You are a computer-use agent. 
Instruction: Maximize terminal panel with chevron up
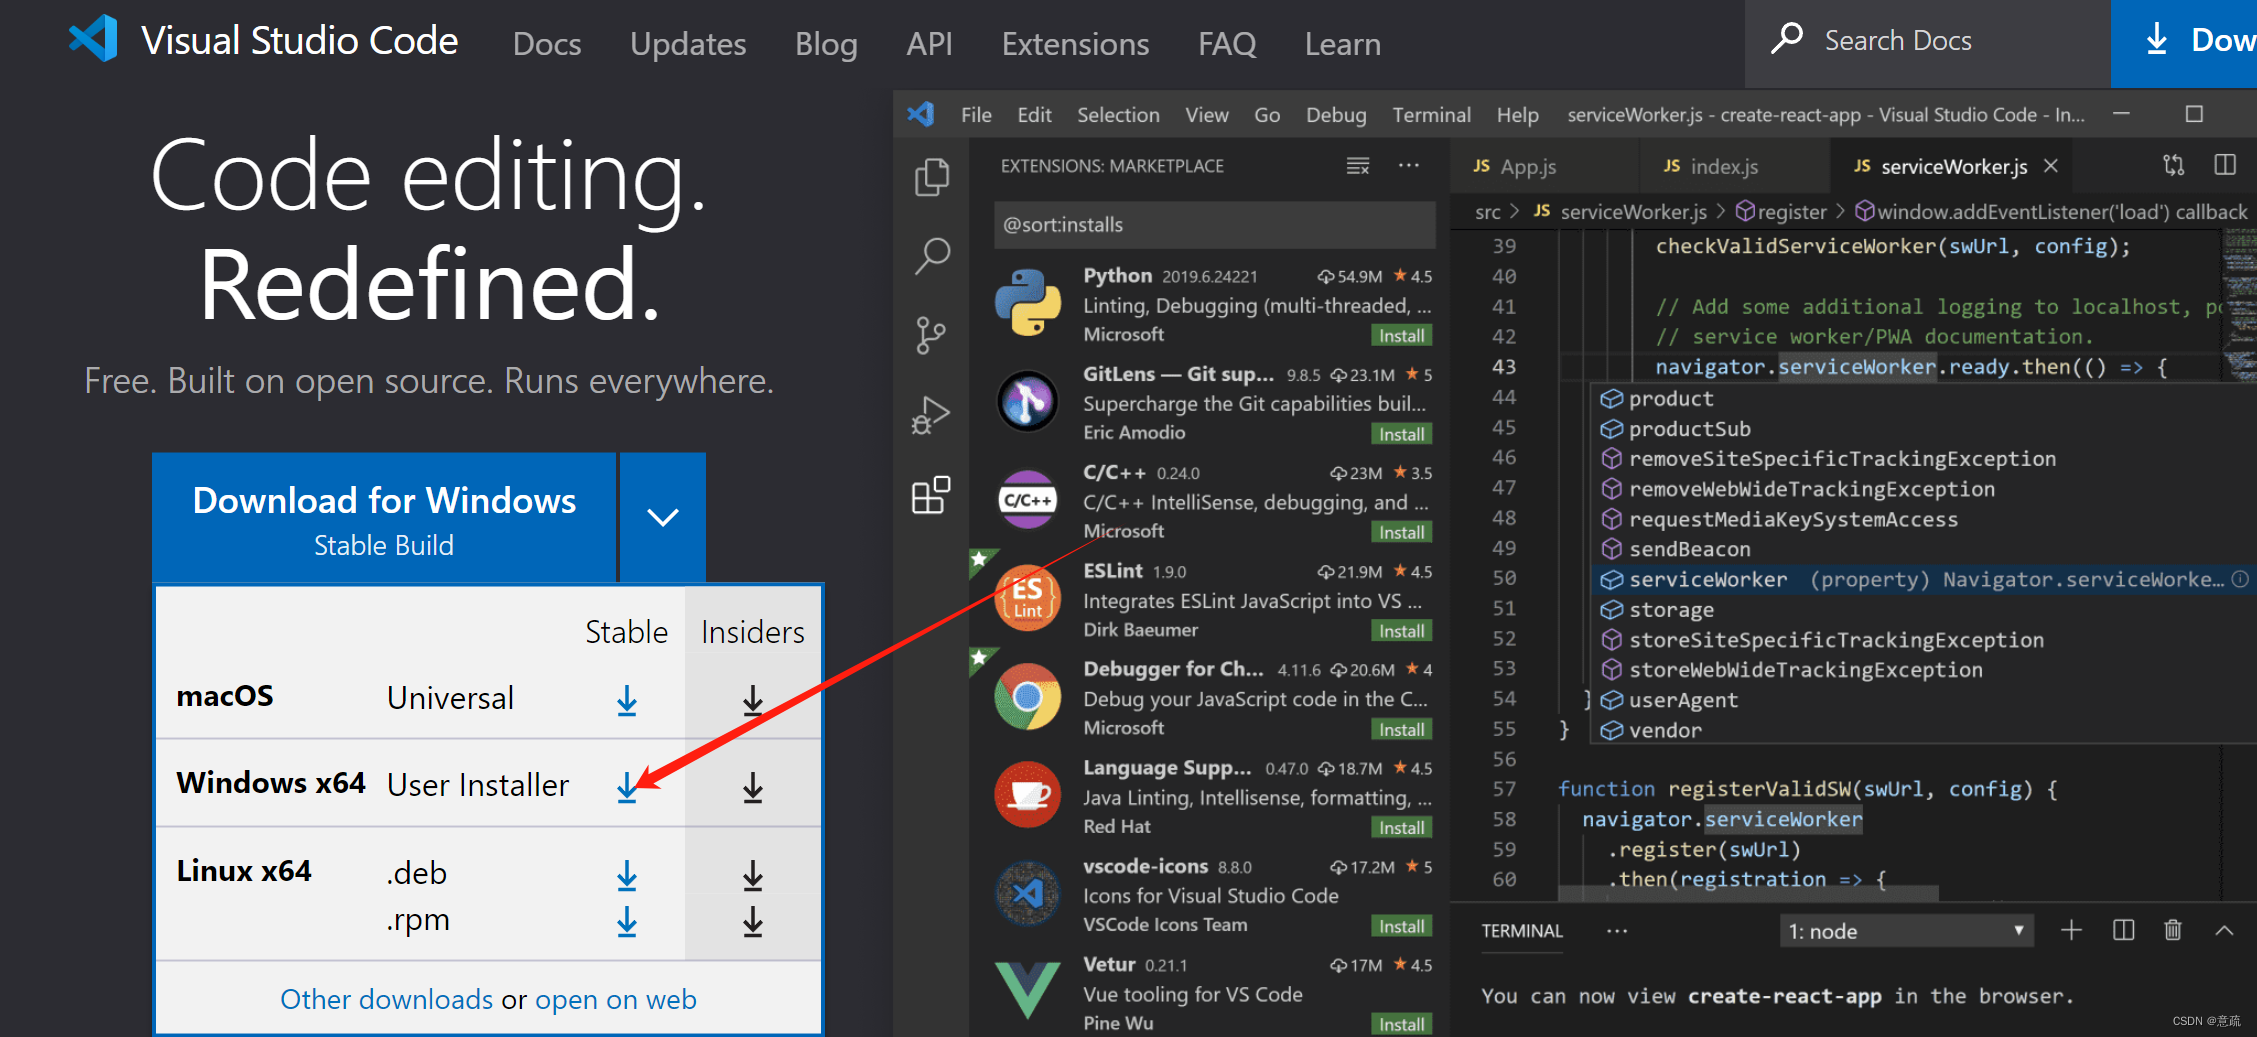click(x=2224, y=931)
